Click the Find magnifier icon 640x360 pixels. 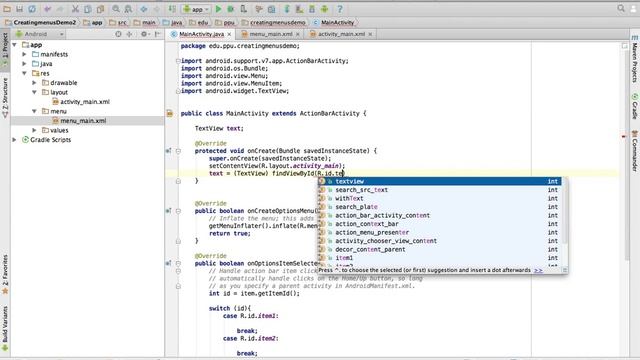click(116, 9)
